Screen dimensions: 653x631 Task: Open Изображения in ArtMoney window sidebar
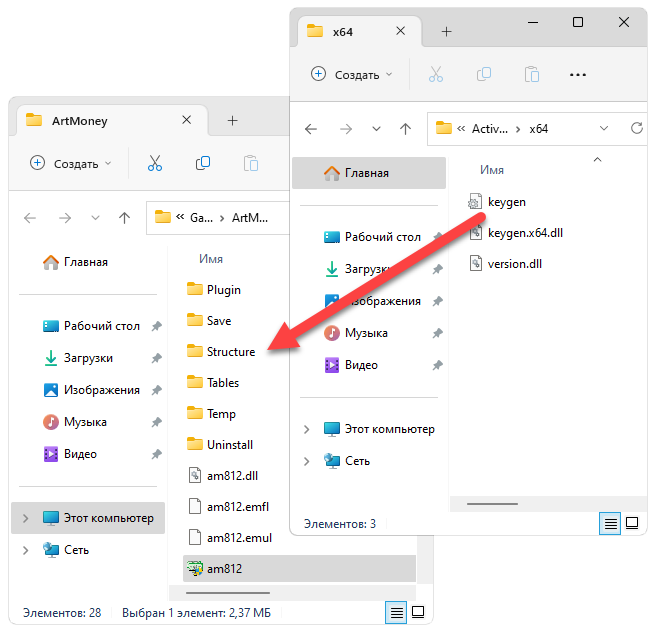92,390
